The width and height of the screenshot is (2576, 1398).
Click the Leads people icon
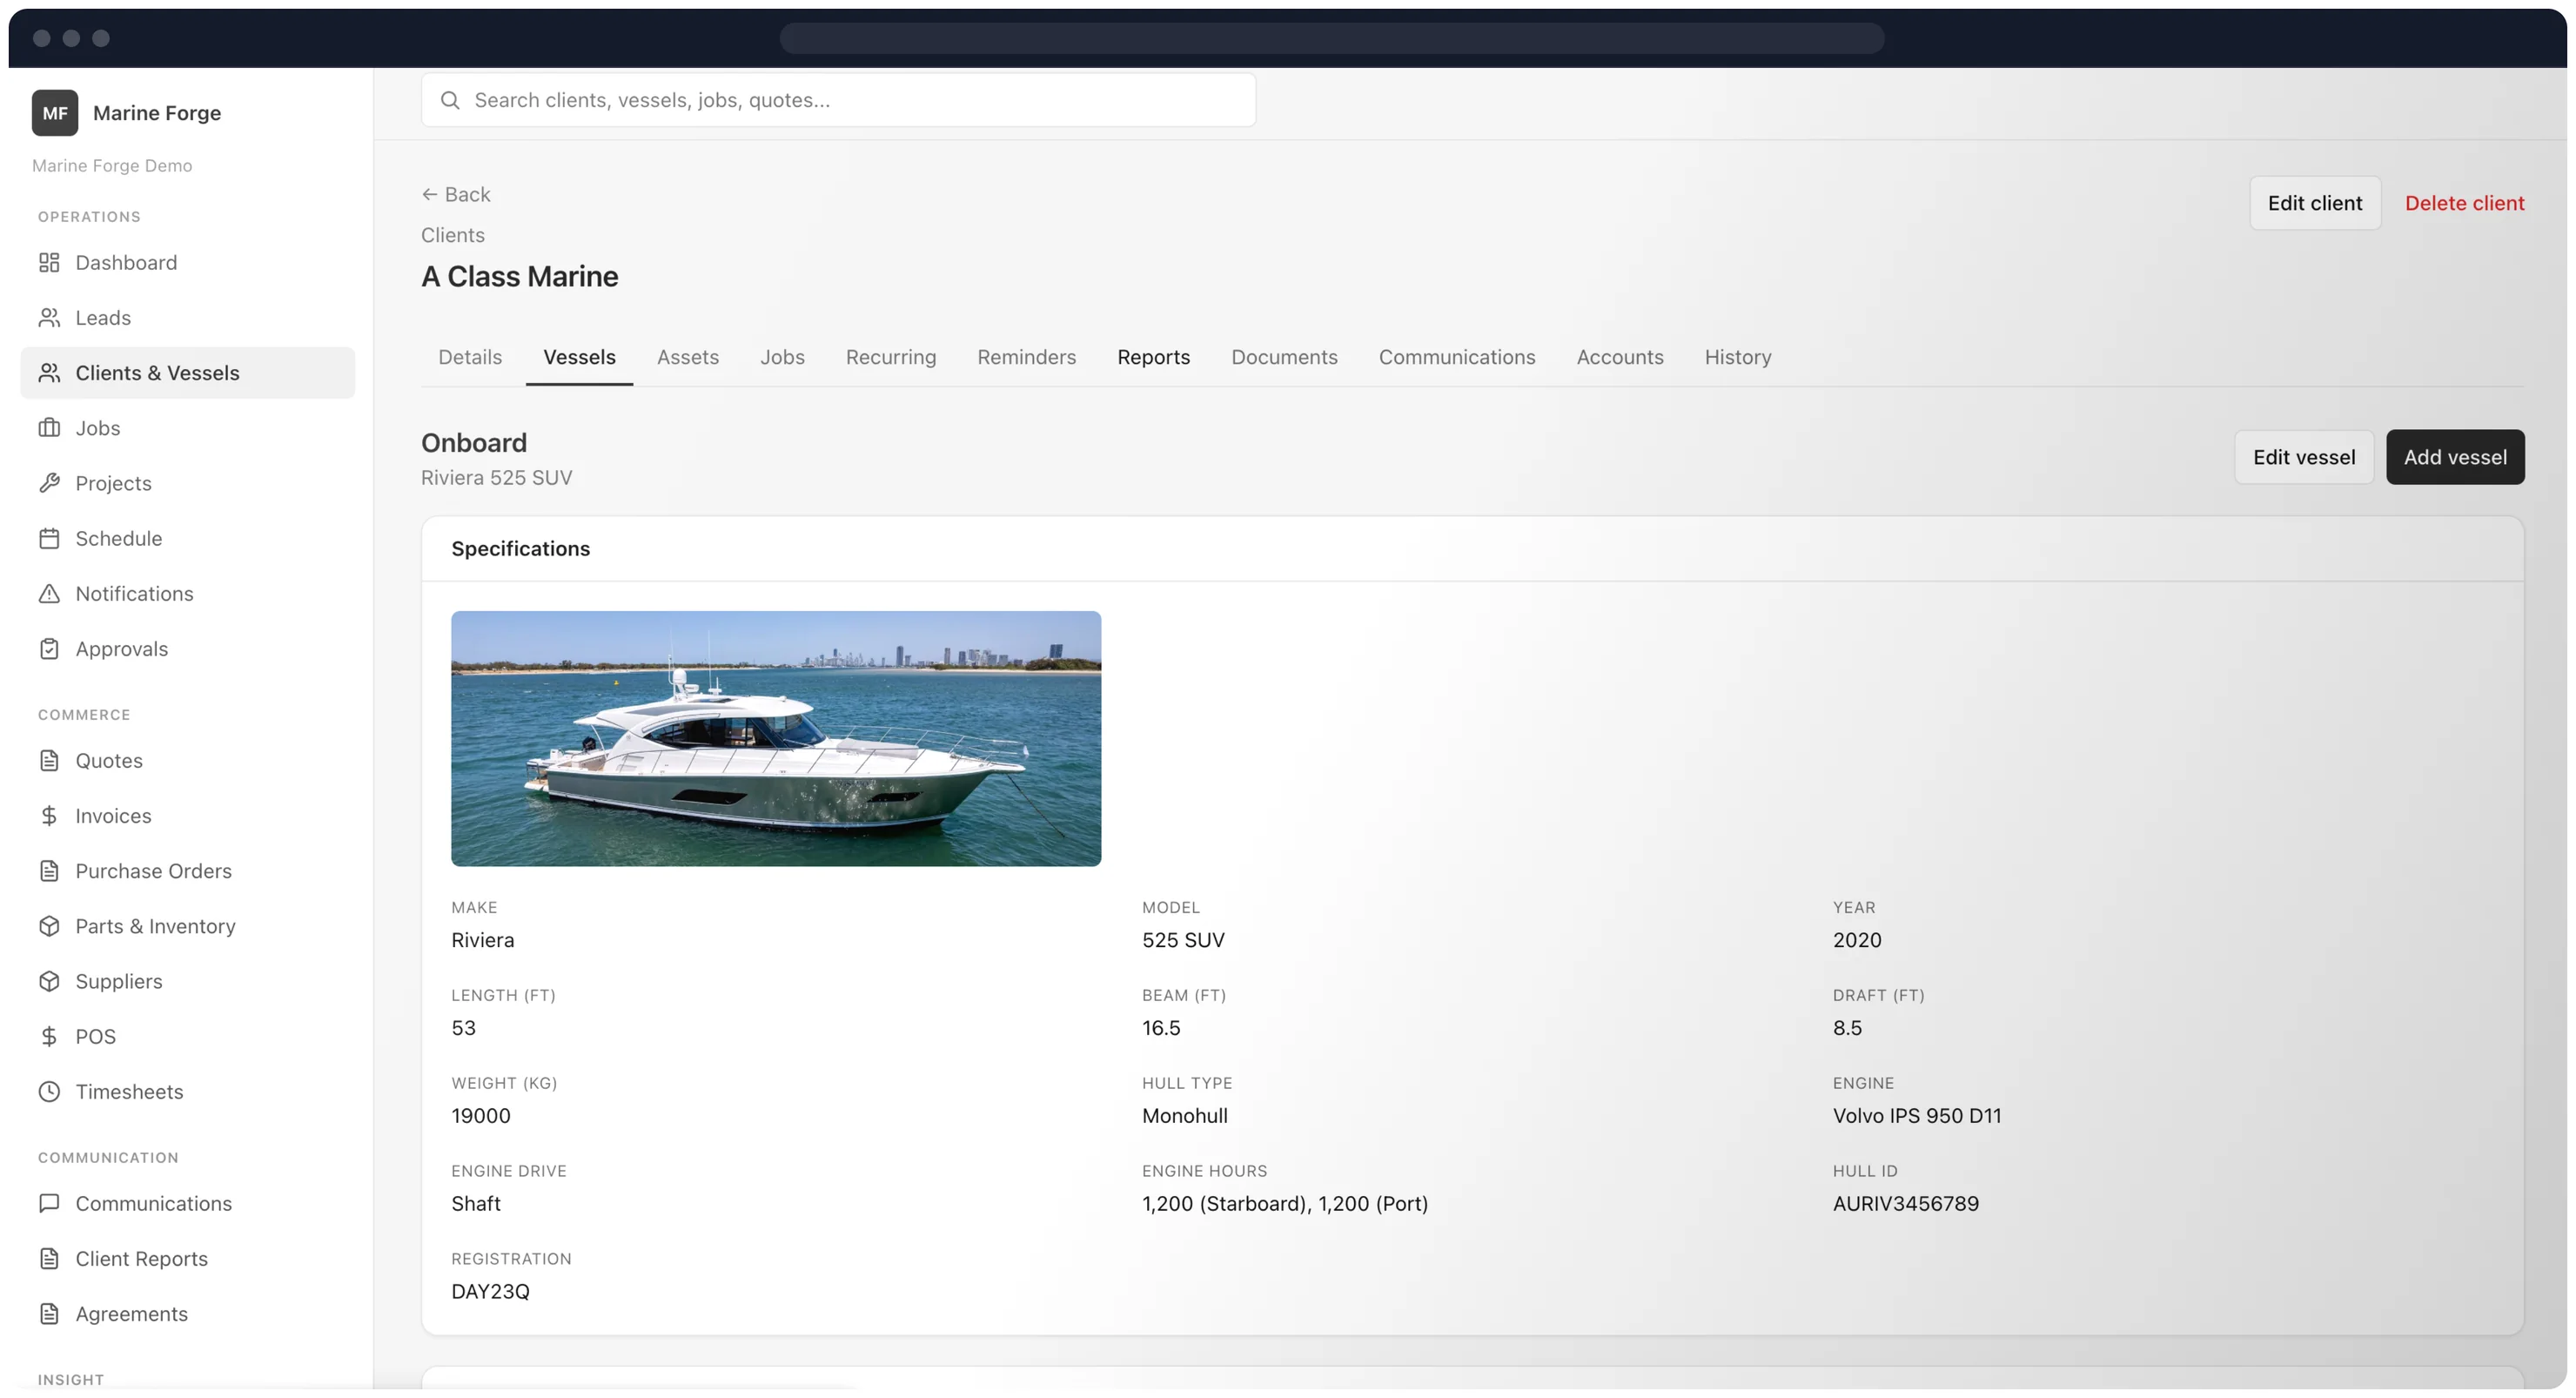coord(49,317)
